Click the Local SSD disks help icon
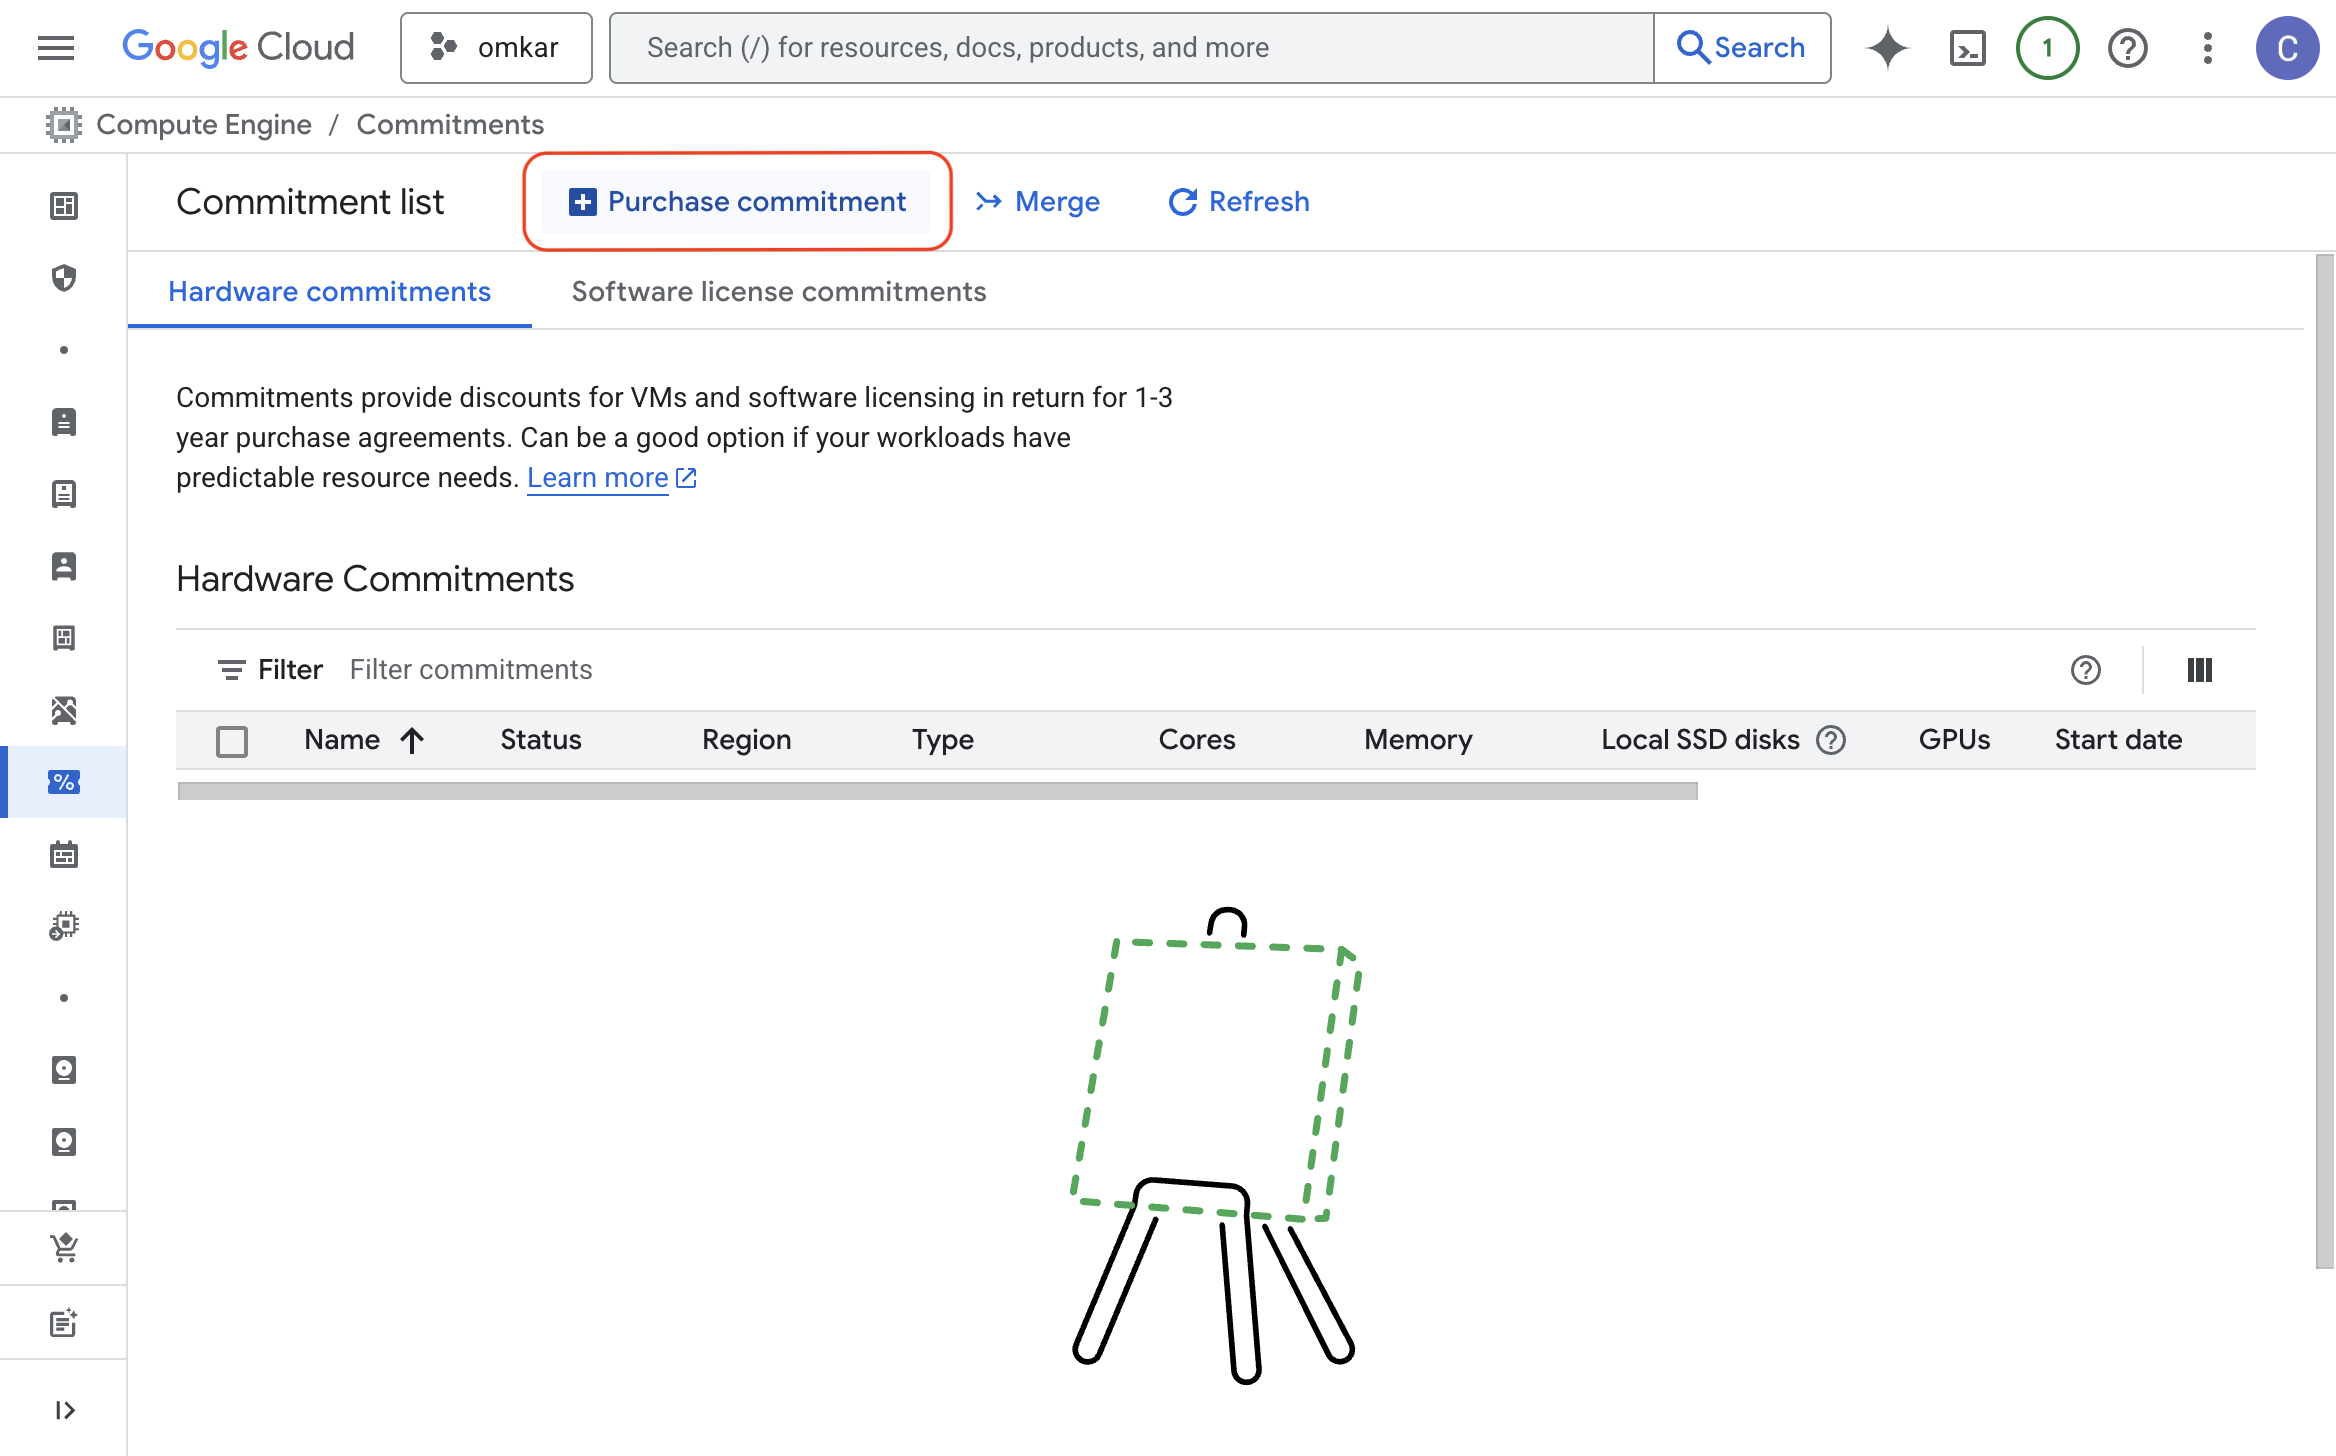 (x=1831, y=740)
